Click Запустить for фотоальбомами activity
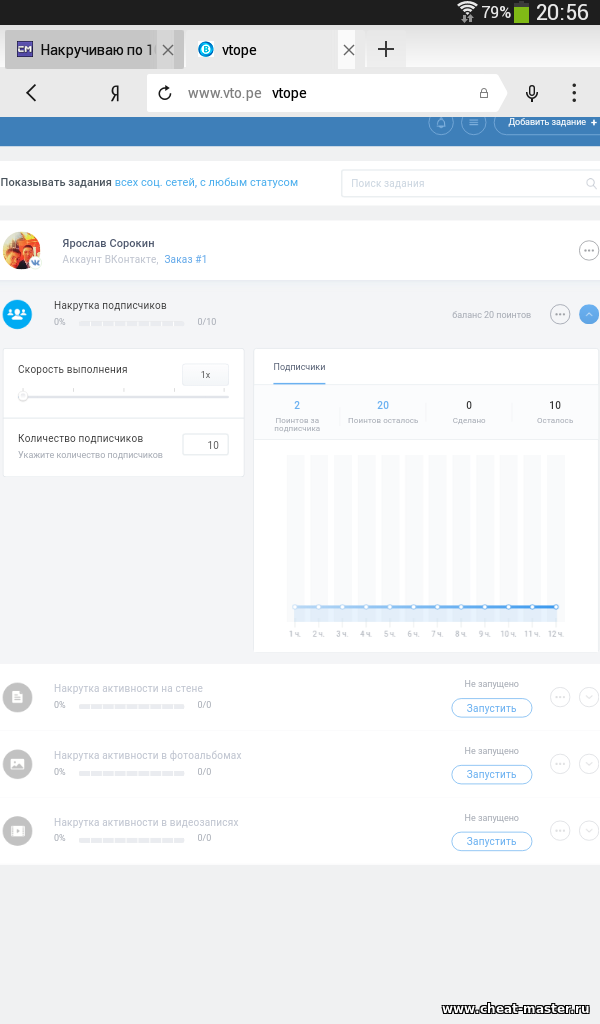This screenshot has width=600, height=1024. (491, 774)
